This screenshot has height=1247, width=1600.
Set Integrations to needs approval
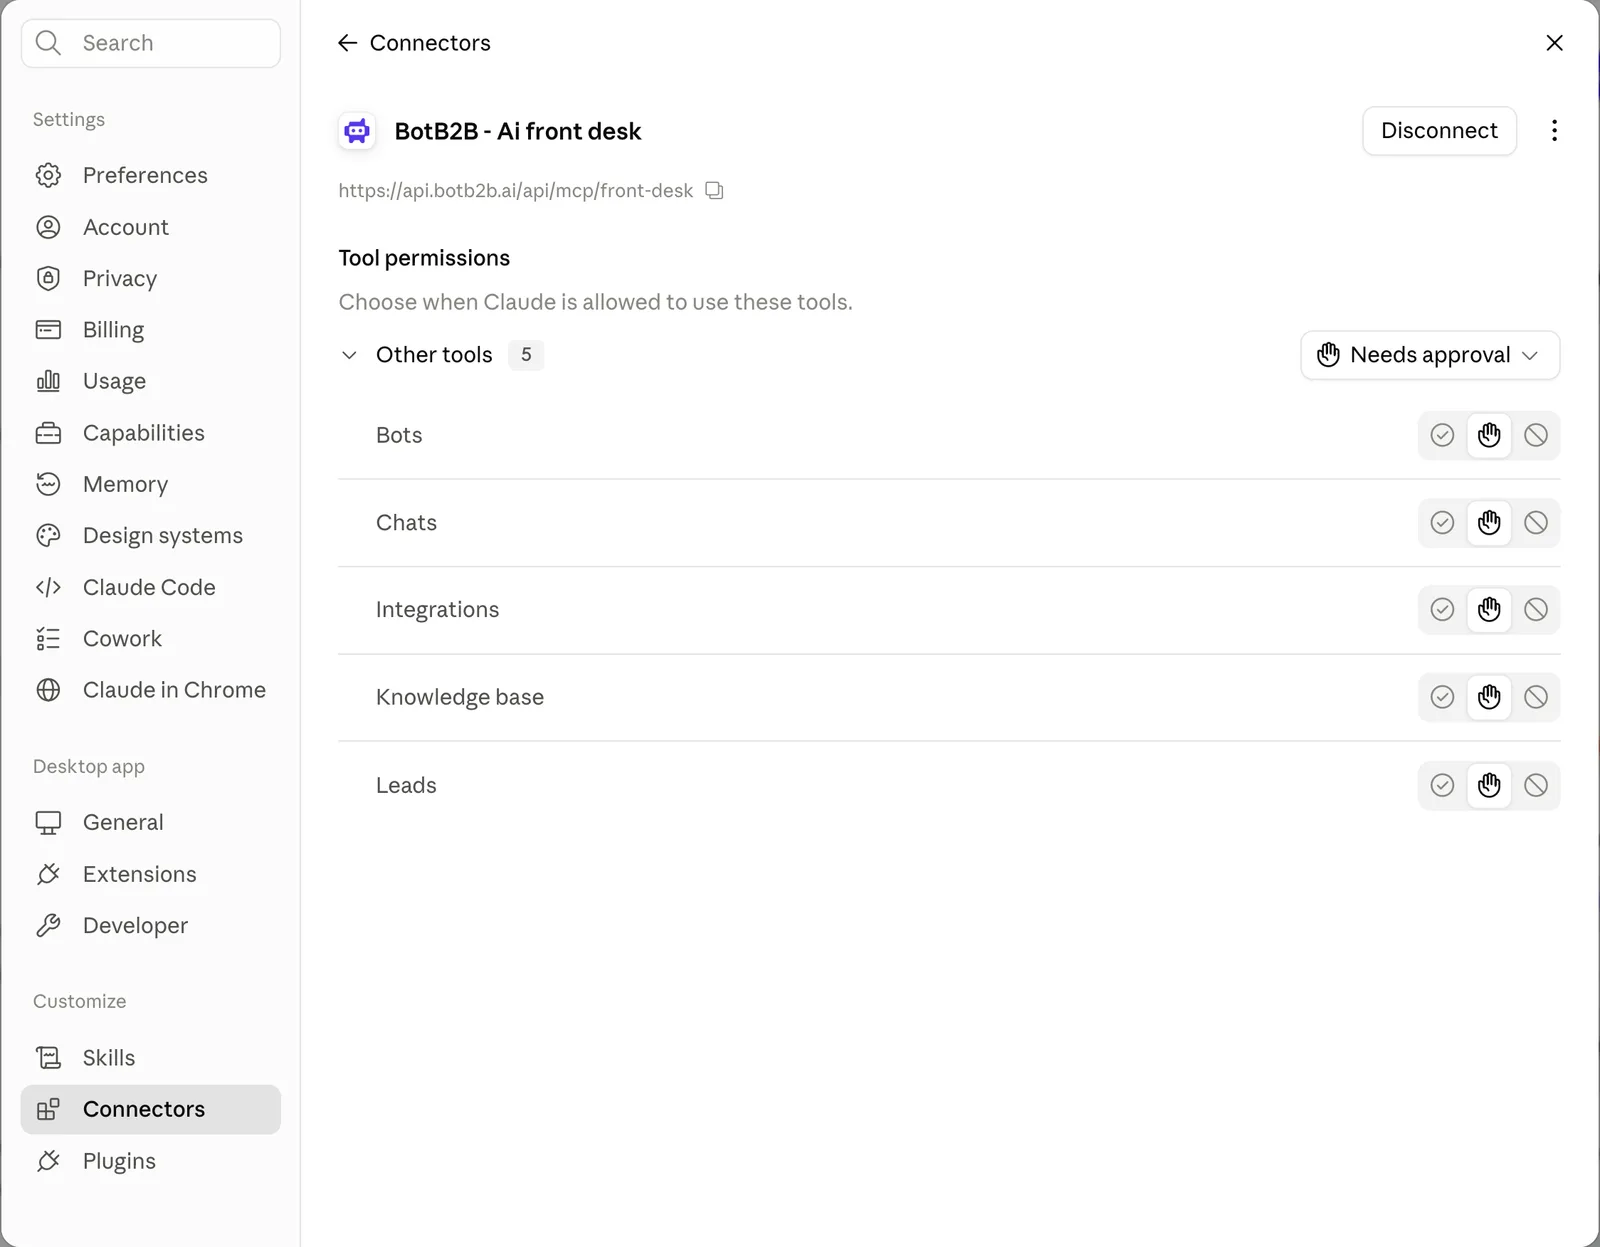point(1489,609)
